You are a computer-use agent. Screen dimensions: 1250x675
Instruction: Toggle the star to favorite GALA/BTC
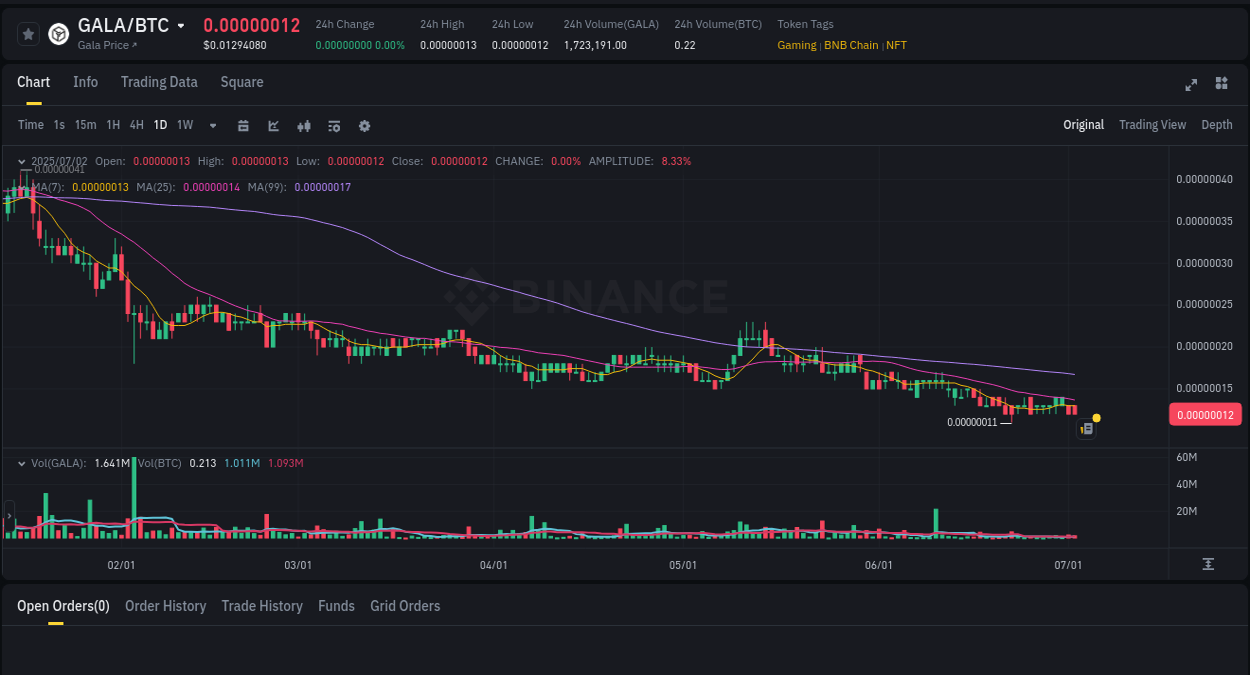(28, 33)
